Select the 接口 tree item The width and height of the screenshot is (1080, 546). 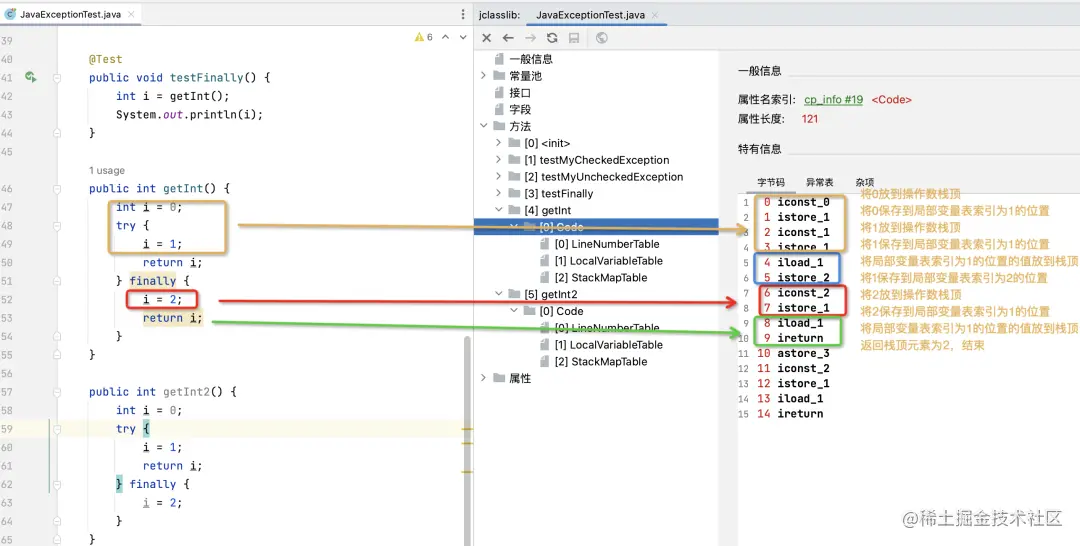click(520, 92)
